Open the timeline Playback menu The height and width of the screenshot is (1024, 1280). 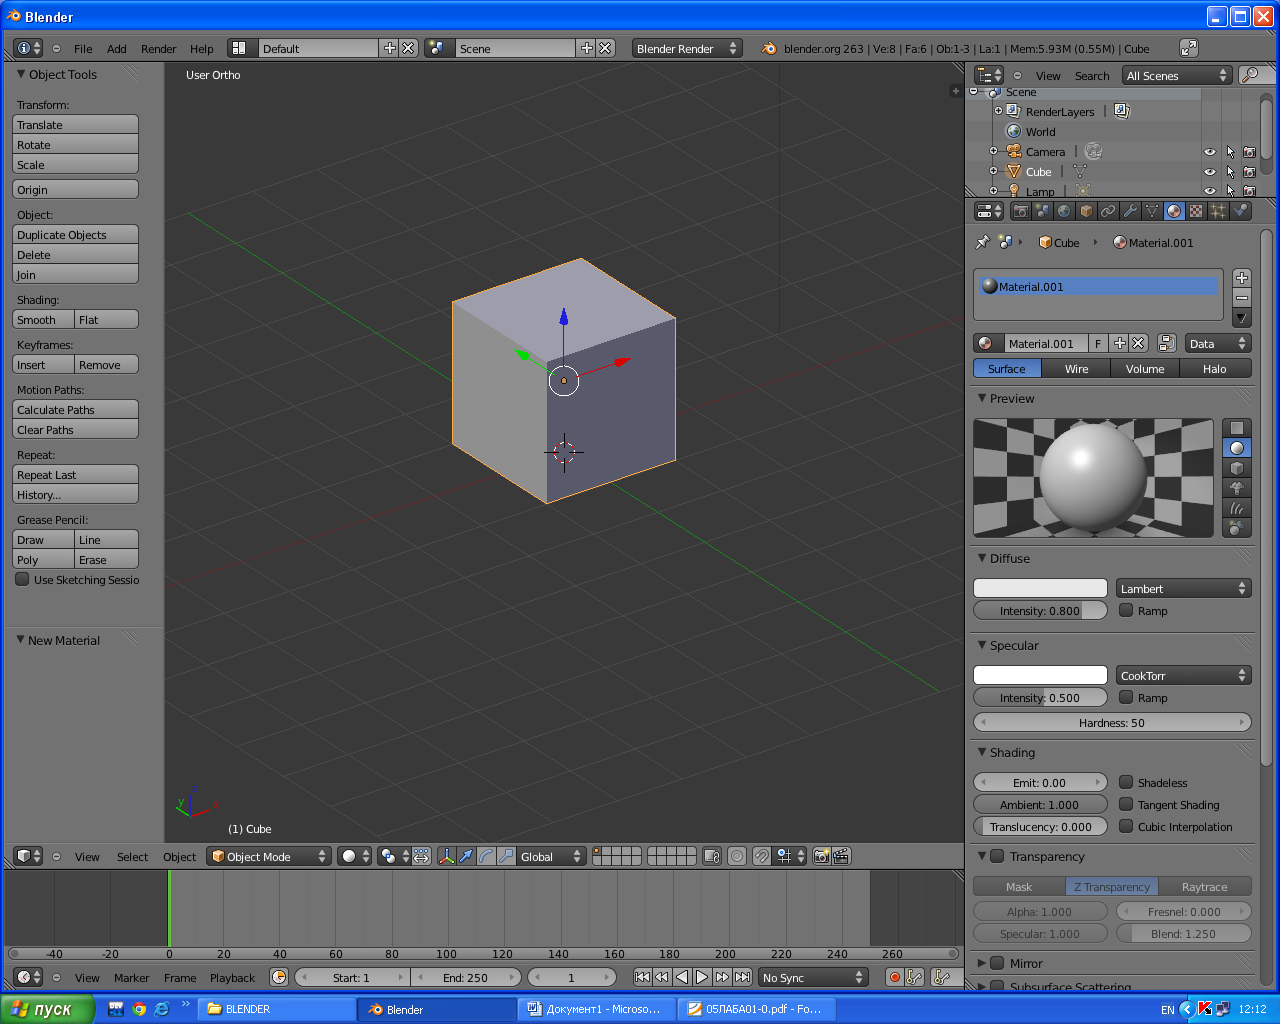coord(232,977)
